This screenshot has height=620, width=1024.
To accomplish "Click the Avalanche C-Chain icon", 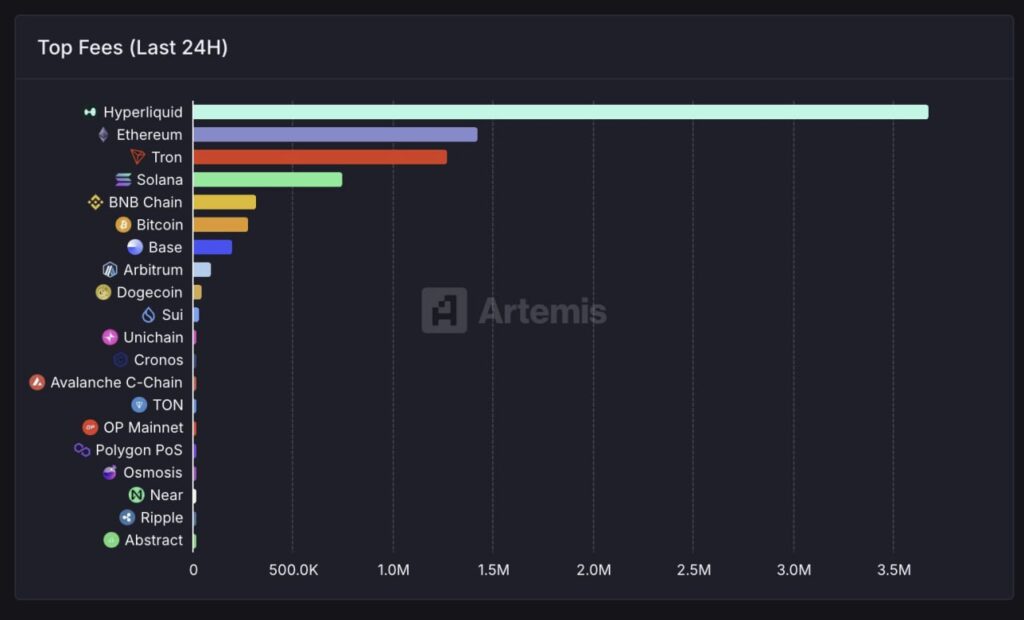I will 37,382.
